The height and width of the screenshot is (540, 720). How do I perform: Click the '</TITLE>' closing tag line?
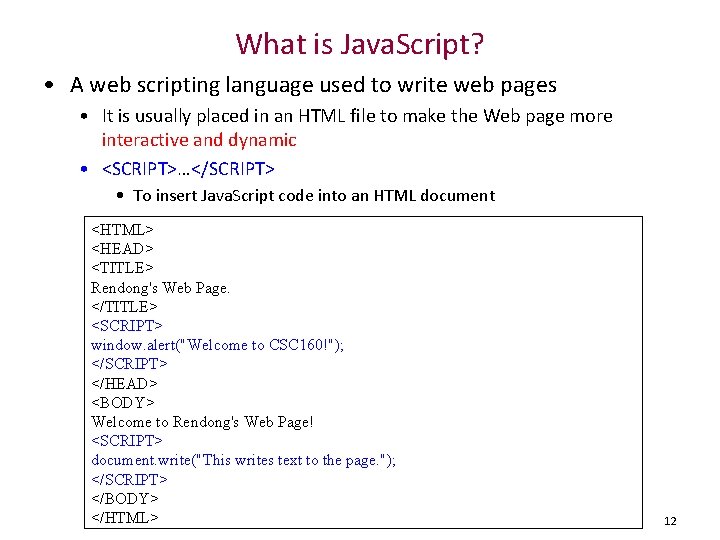tap(124, 306)
